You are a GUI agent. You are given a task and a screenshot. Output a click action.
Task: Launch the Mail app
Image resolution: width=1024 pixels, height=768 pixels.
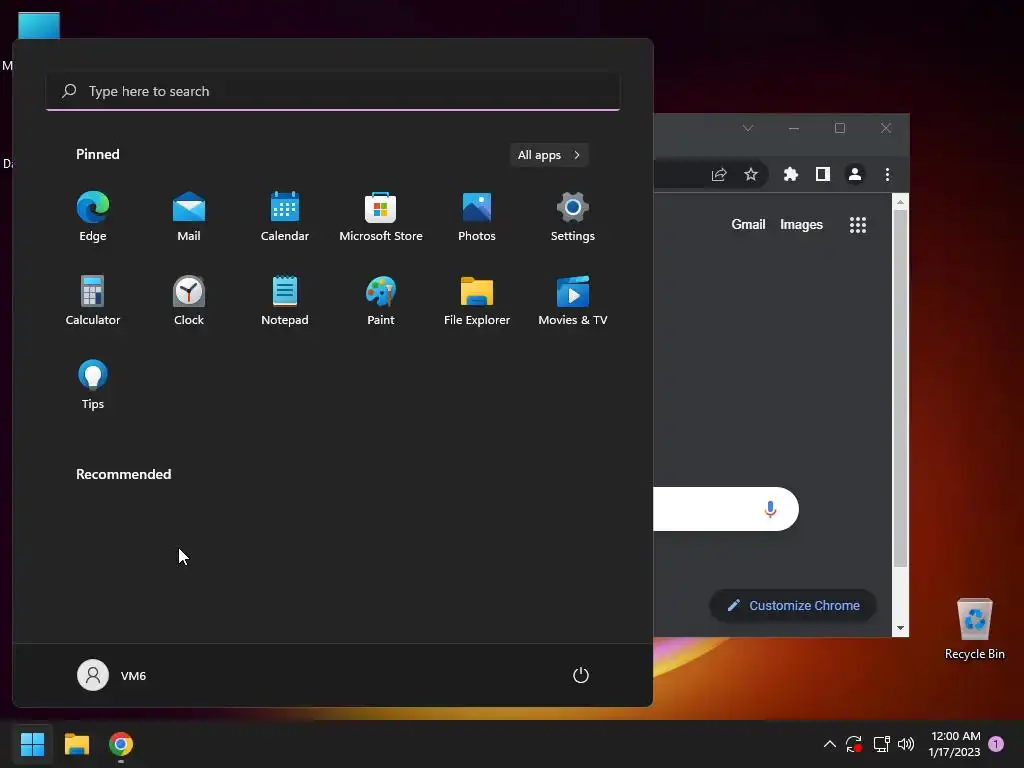(189, 216)
